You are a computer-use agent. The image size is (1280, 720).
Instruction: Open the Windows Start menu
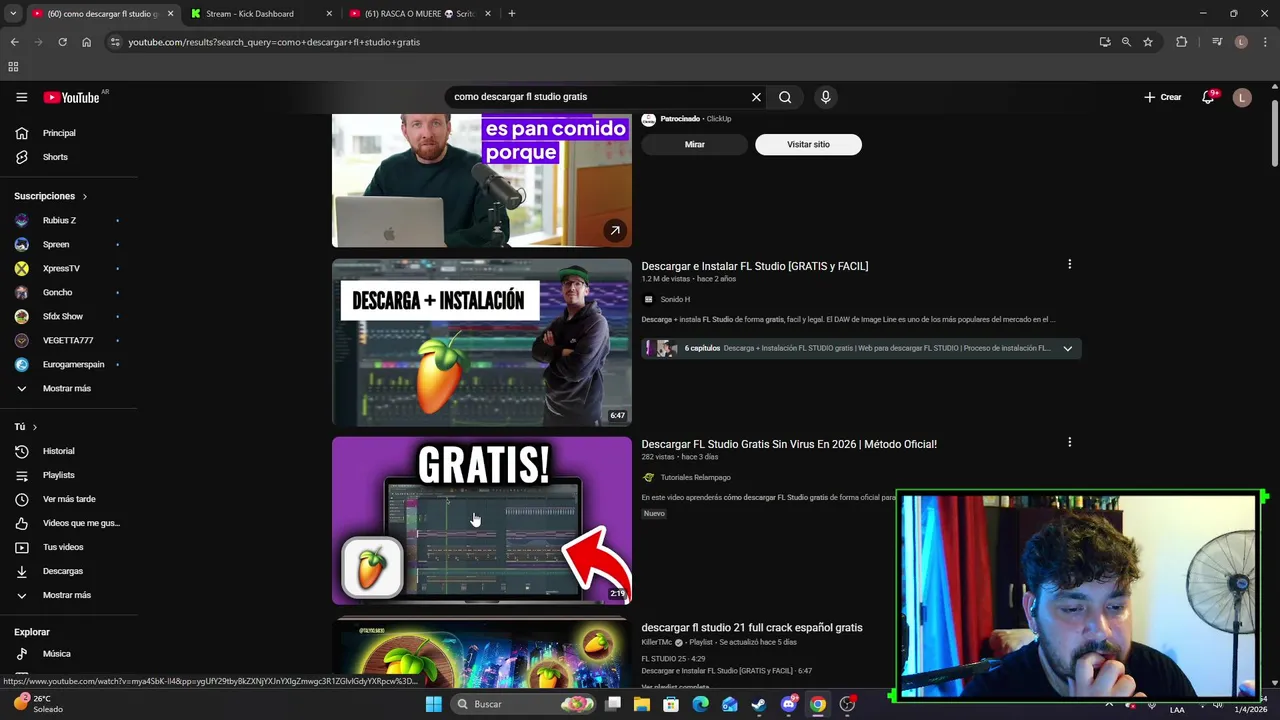click(x=433, y=704)
